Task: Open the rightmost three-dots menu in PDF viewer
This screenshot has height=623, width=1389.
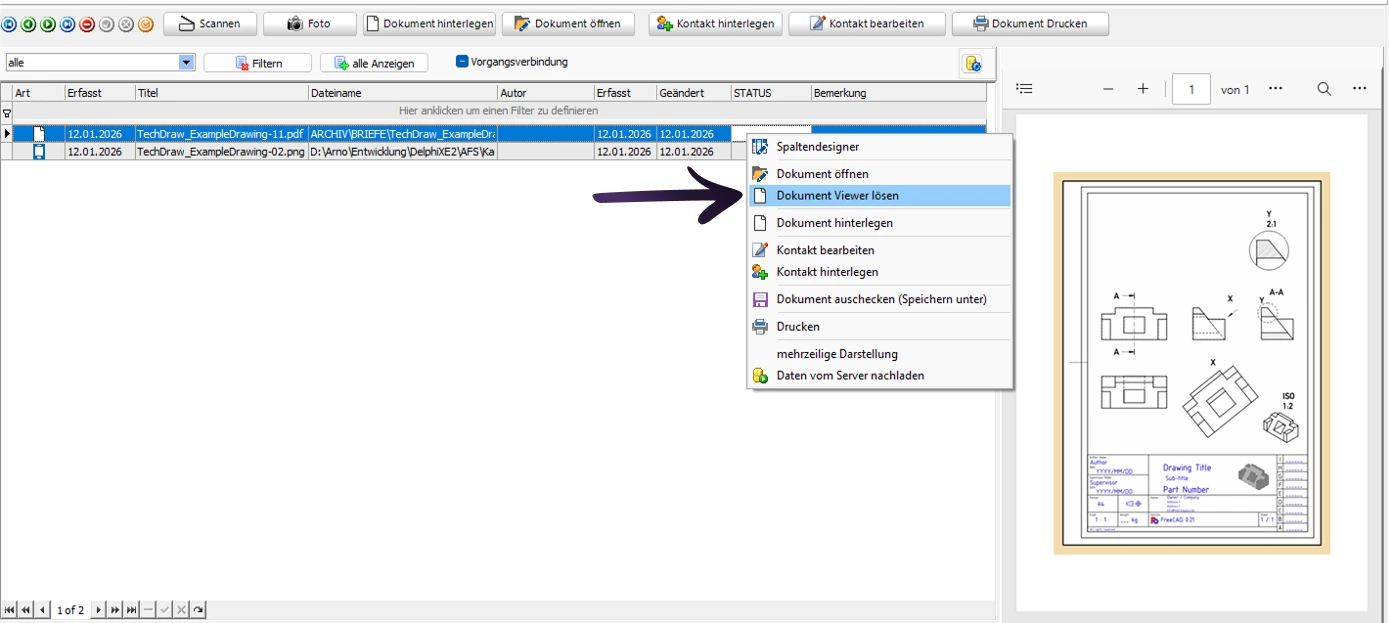Action: click(1359, 89)
